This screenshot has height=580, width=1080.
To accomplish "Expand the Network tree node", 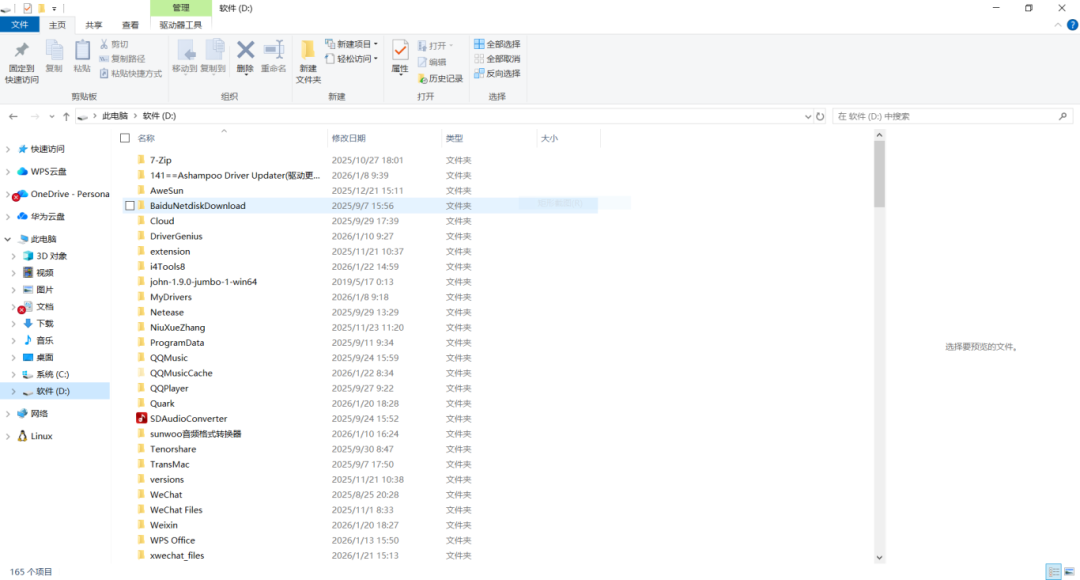I will 8,413.
